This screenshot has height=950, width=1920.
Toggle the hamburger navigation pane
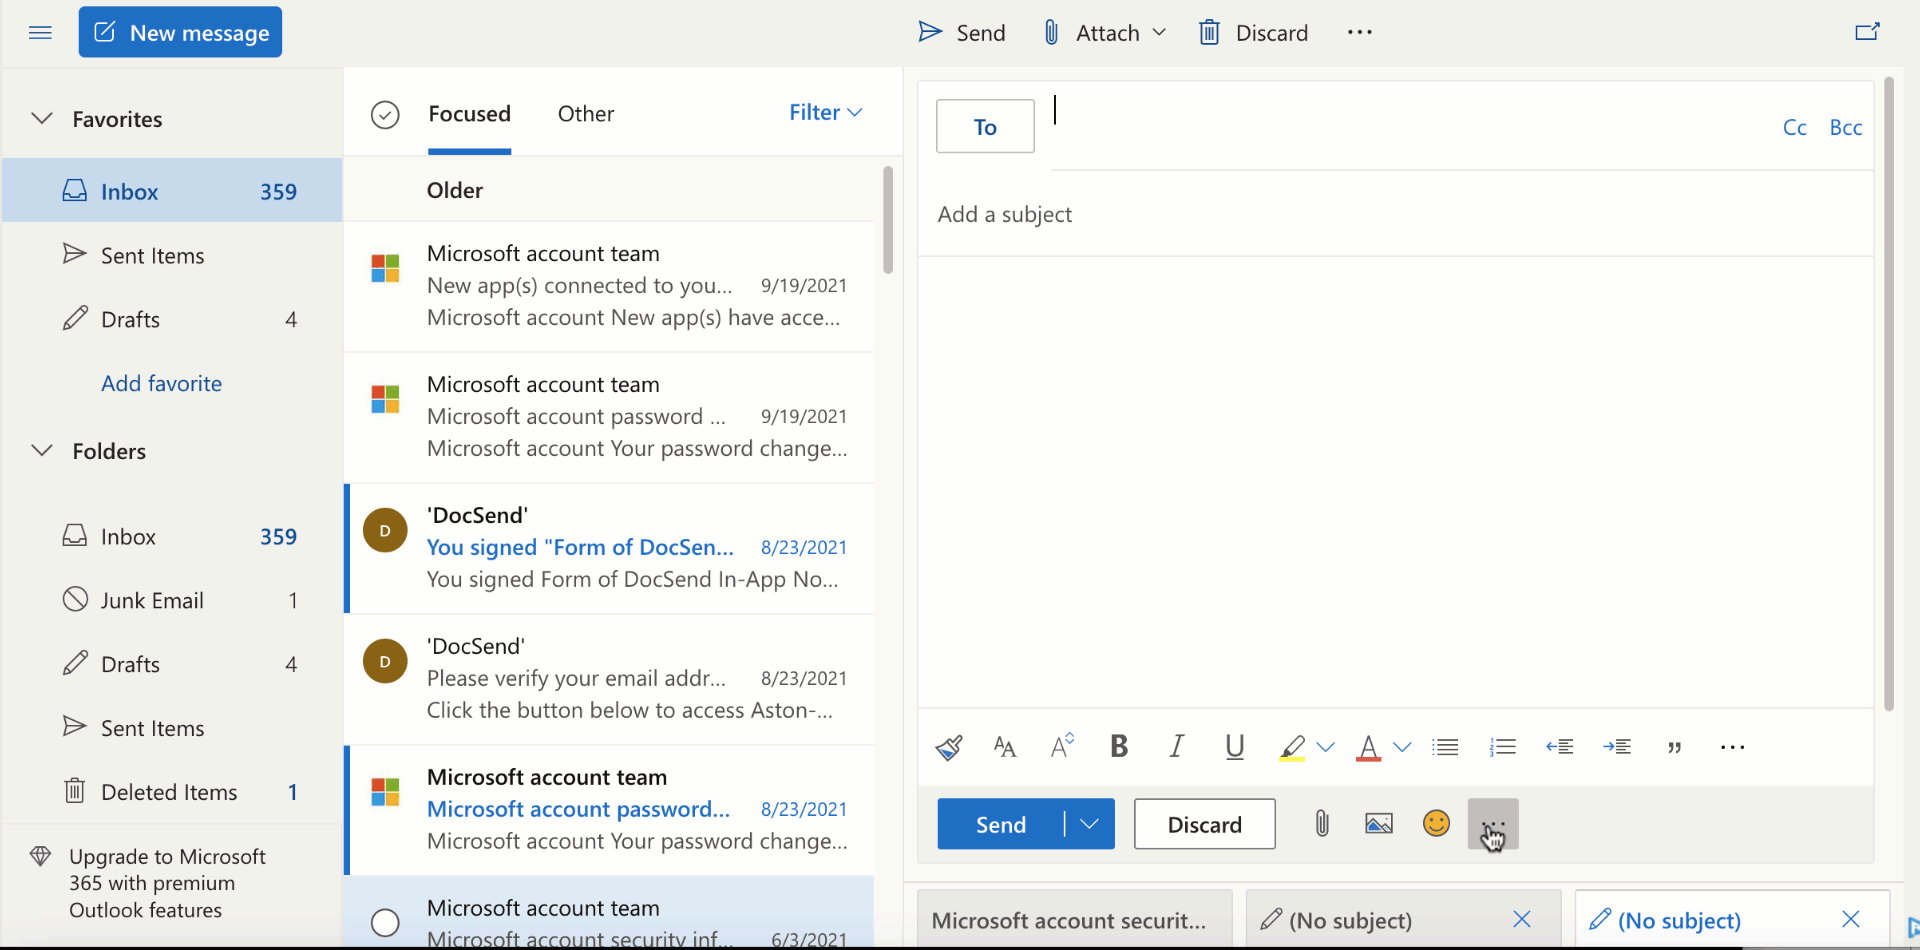(x=40, y=33)
